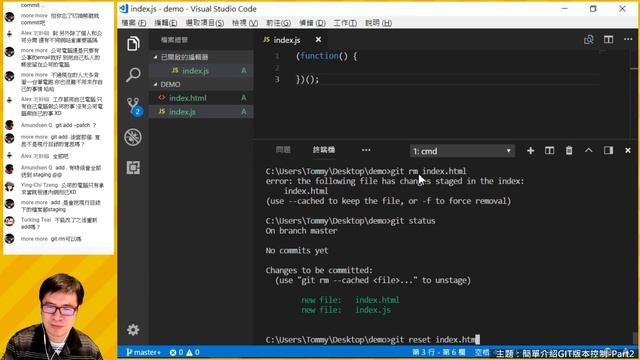This screenshot has width=640, height=360.
Task: Click the chat message 'git add --patch ?'
Action: [x=76, y=125]
